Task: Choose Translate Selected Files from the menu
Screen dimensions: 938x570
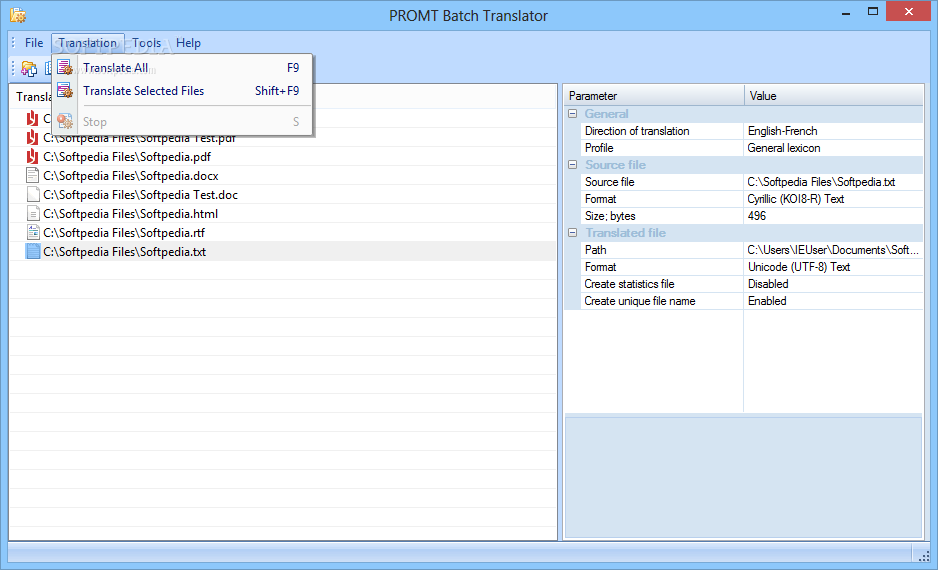Action: point(182,91)
